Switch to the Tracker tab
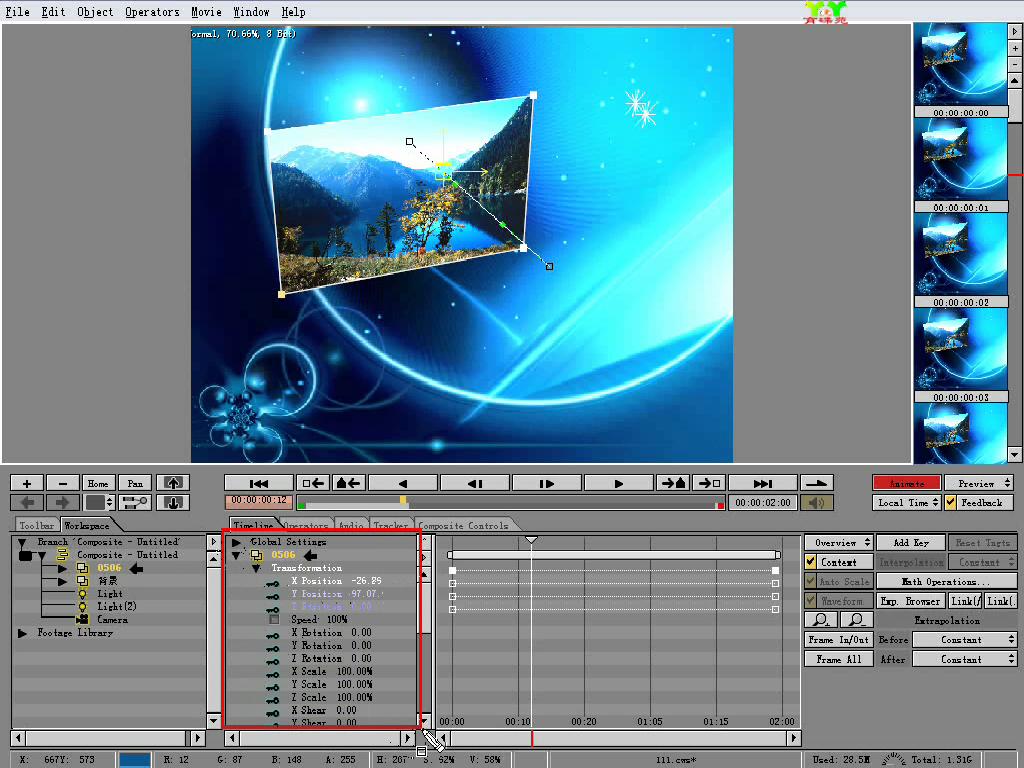The width and height of the screenshot is (1024, 768). (391, 525)
